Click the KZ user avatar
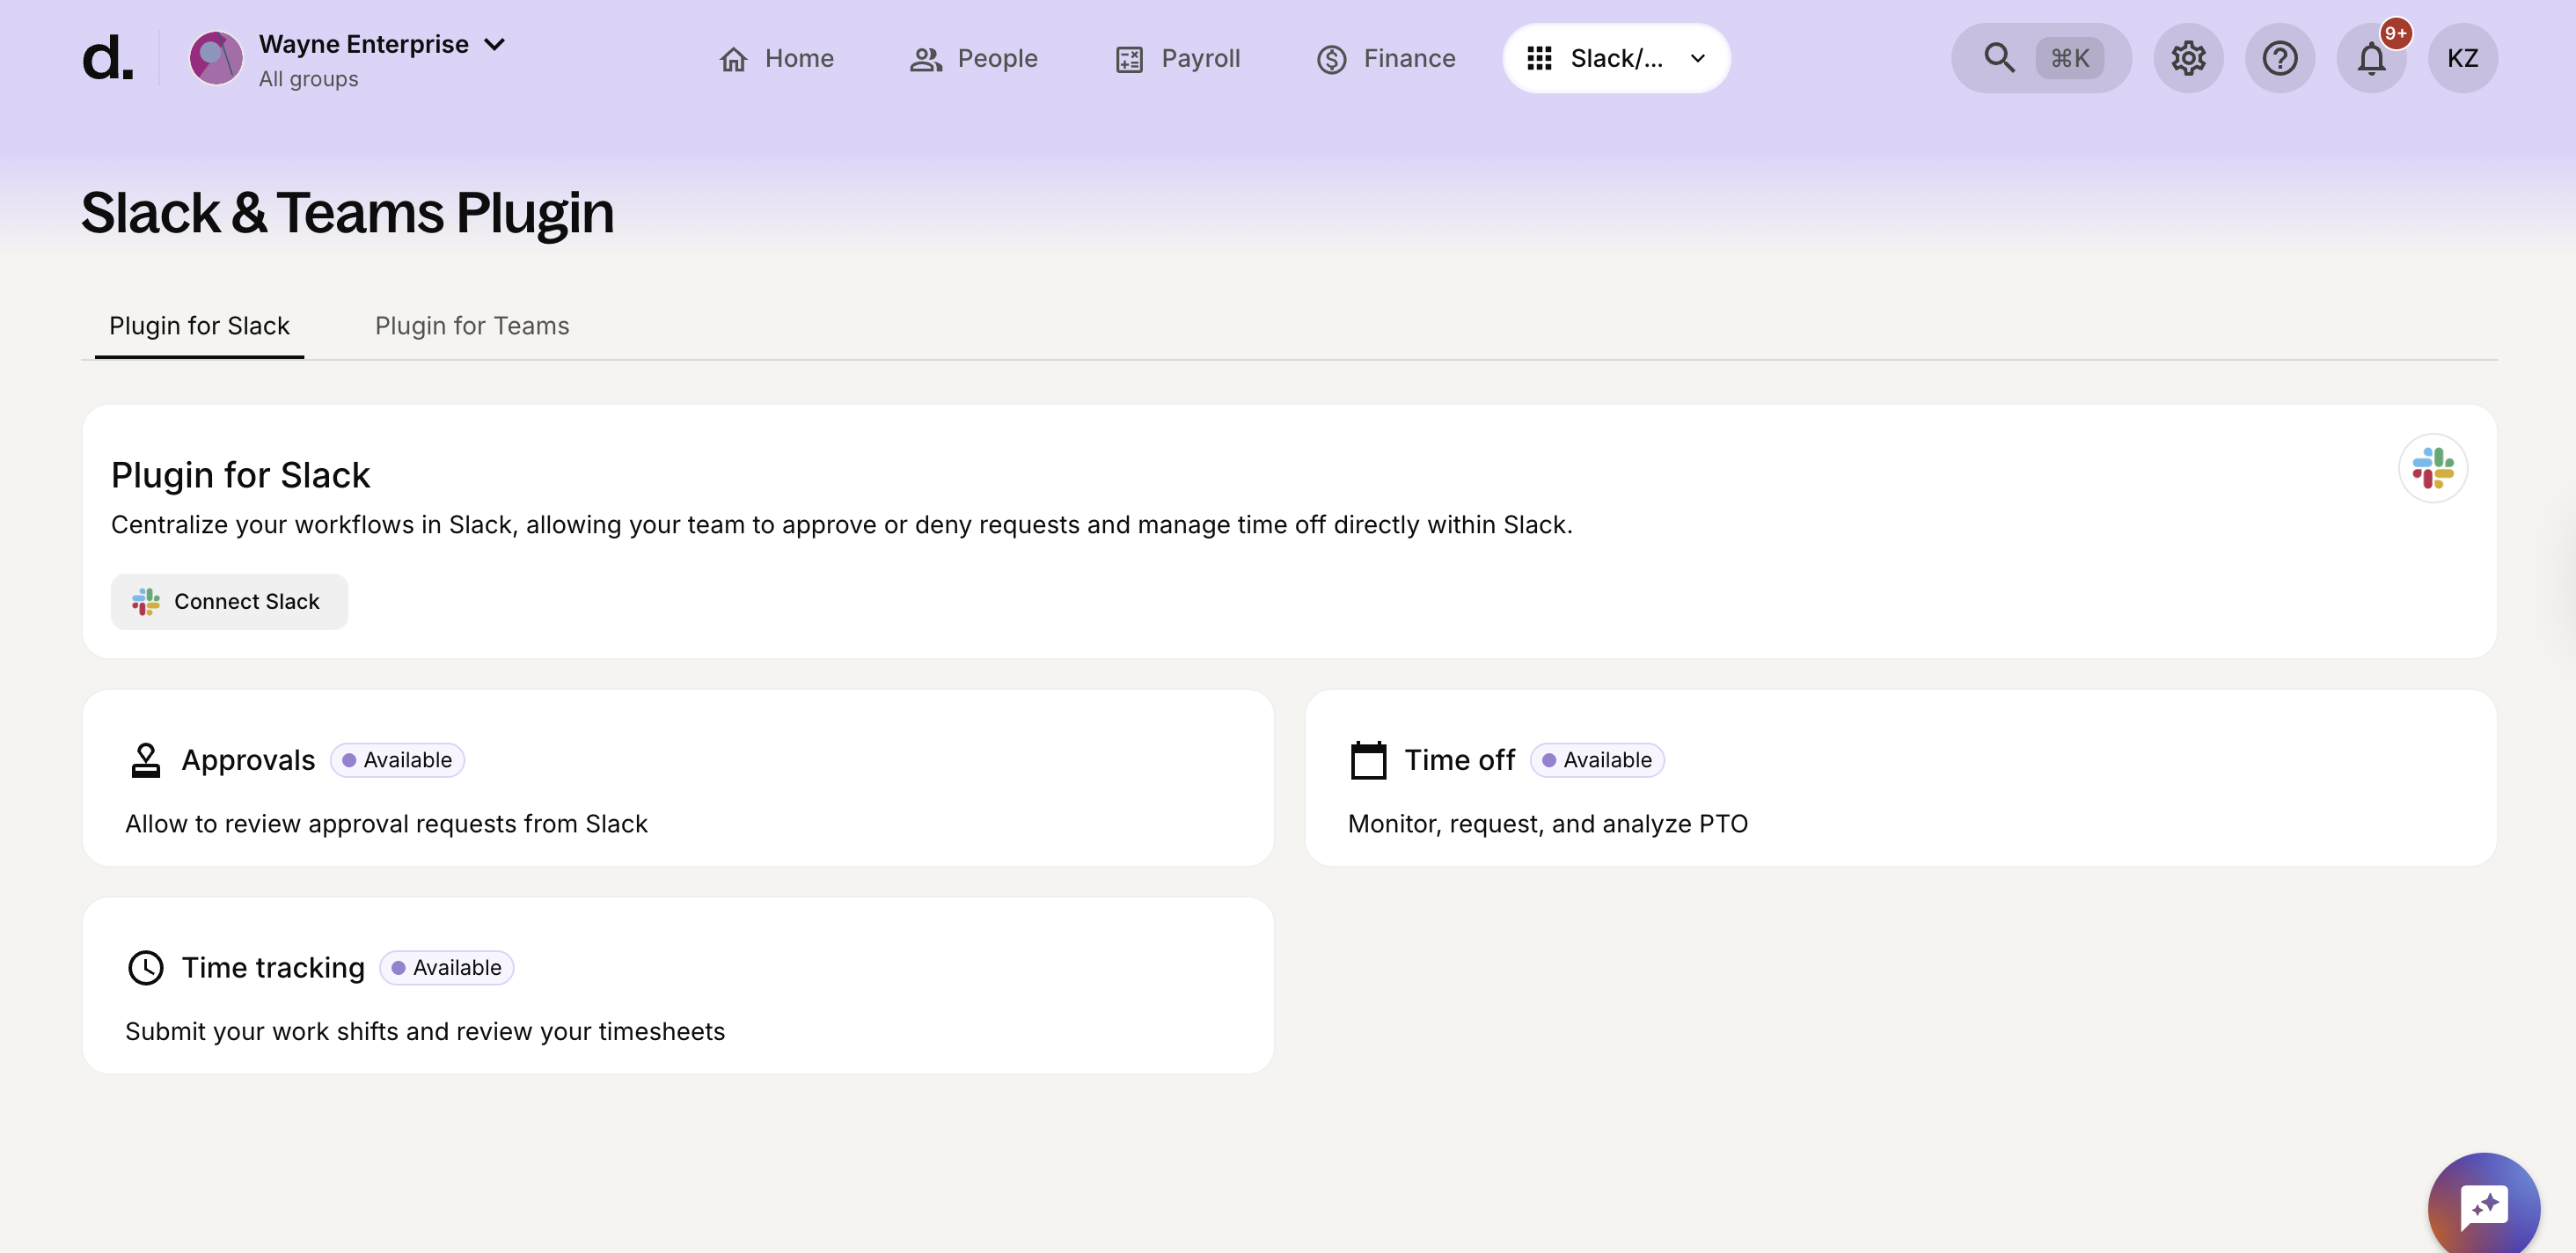Screen dimensions: 2576x1253 click(x=2462, y=58)
